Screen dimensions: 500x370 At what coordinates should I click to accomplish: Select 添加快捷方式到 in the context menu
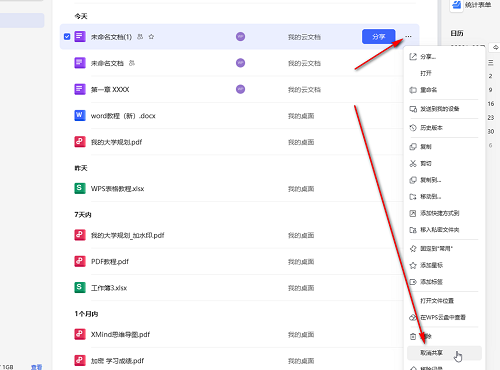click(444, 213)
